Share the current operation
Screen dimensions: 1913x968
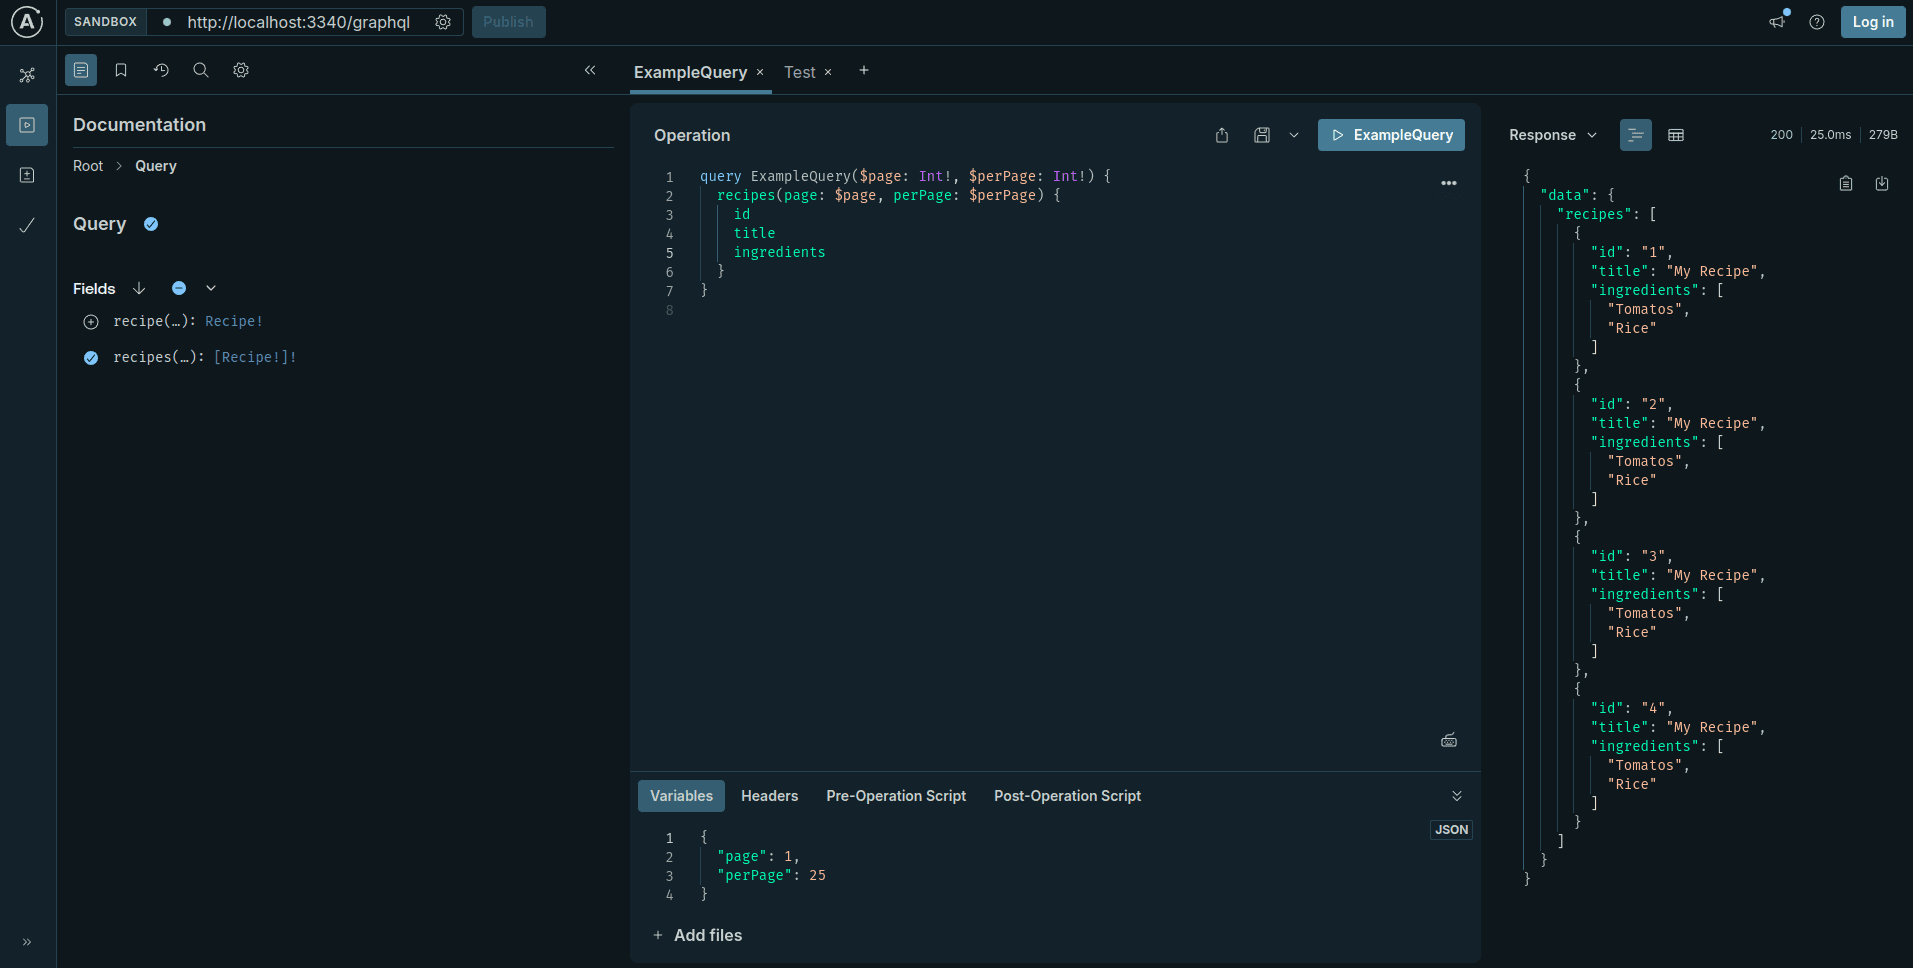click(x=1221, y=135)
